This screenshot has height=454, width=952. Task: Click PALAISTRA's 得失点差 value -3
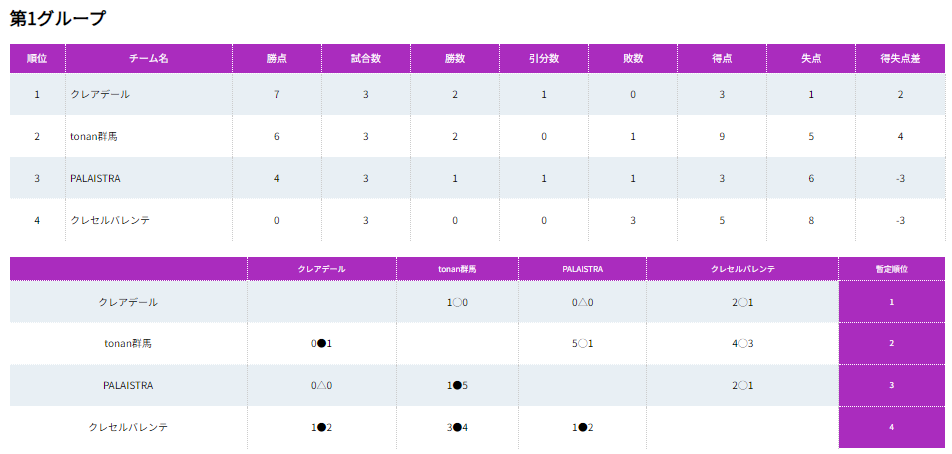tap(900, 178)
